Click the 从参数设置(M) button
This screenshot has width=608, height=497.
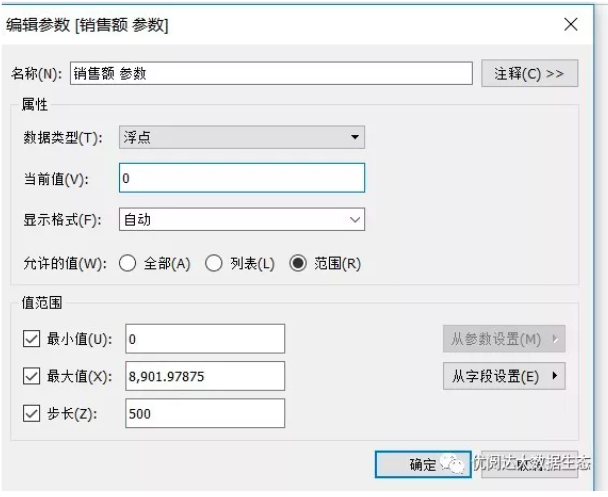coord(504,339)
